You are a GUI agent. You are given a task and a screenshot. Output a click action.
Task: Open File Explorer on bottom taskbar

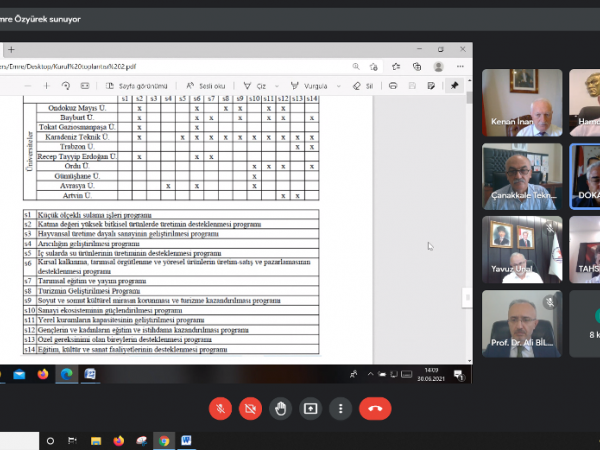(96, 441)
